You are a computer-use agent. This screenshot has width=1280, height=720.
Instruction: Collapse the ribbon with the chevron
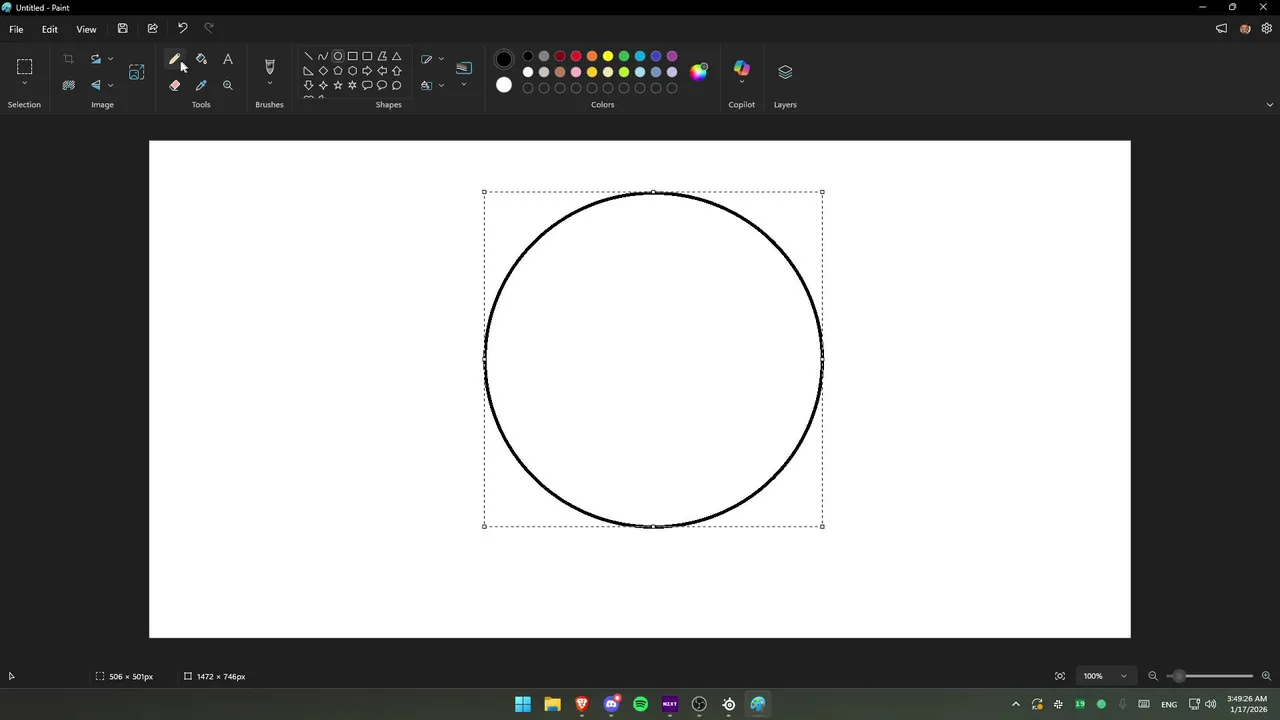(x=1270, y=105)
